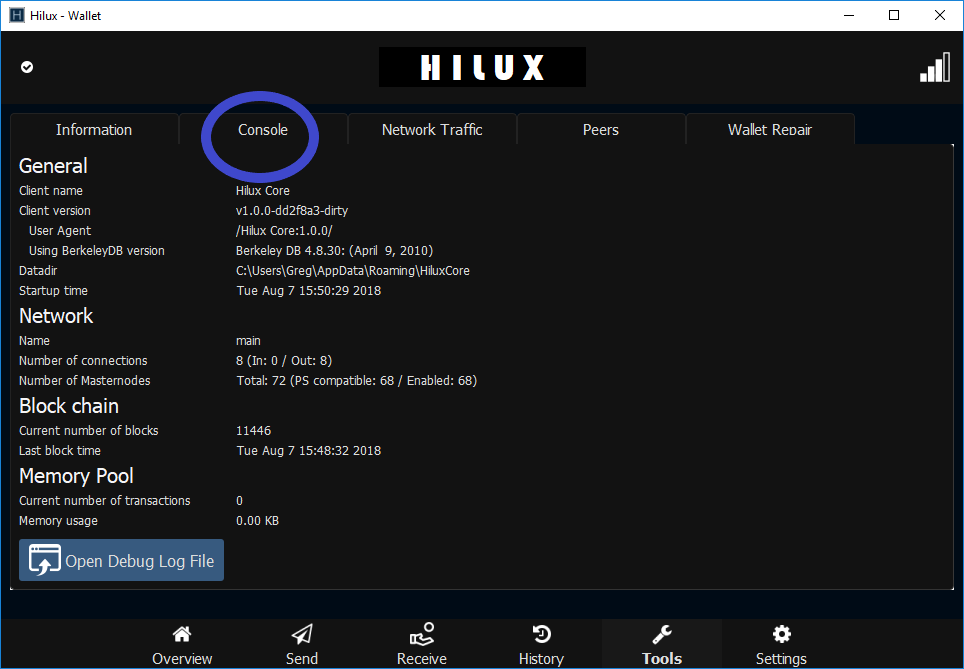Click the Datadir label

coord(38,271)
